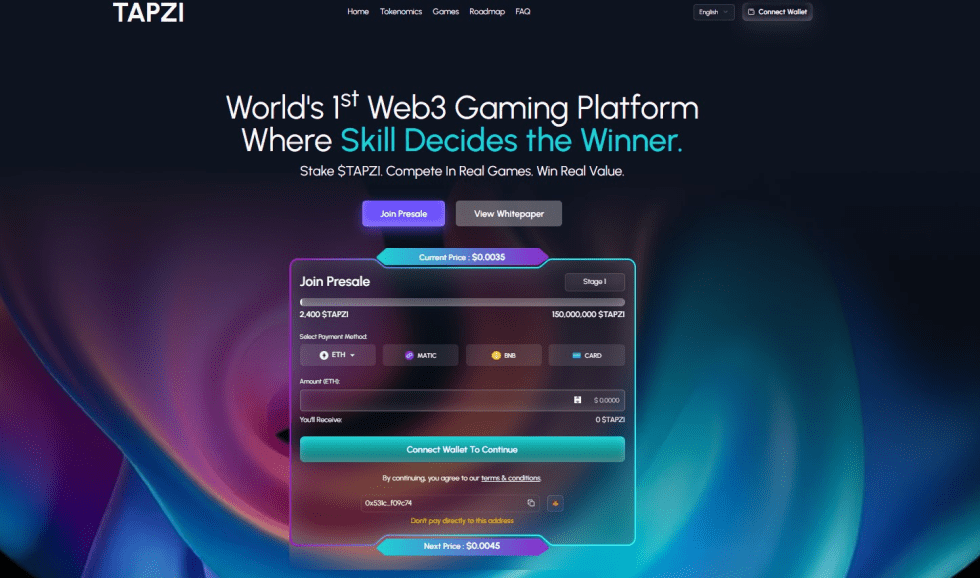Open the English language dropdown
This screenshot has height=578, width=980.
713,12
